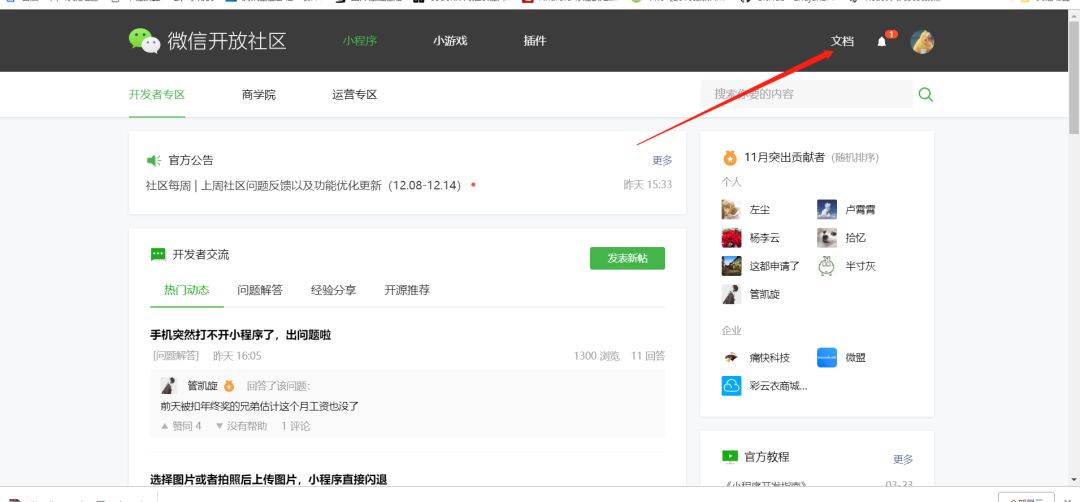The image size is (1080, 502).
Task: Open post 选择图片或者拍照后上传图片
Action: [x=269, y=479]
